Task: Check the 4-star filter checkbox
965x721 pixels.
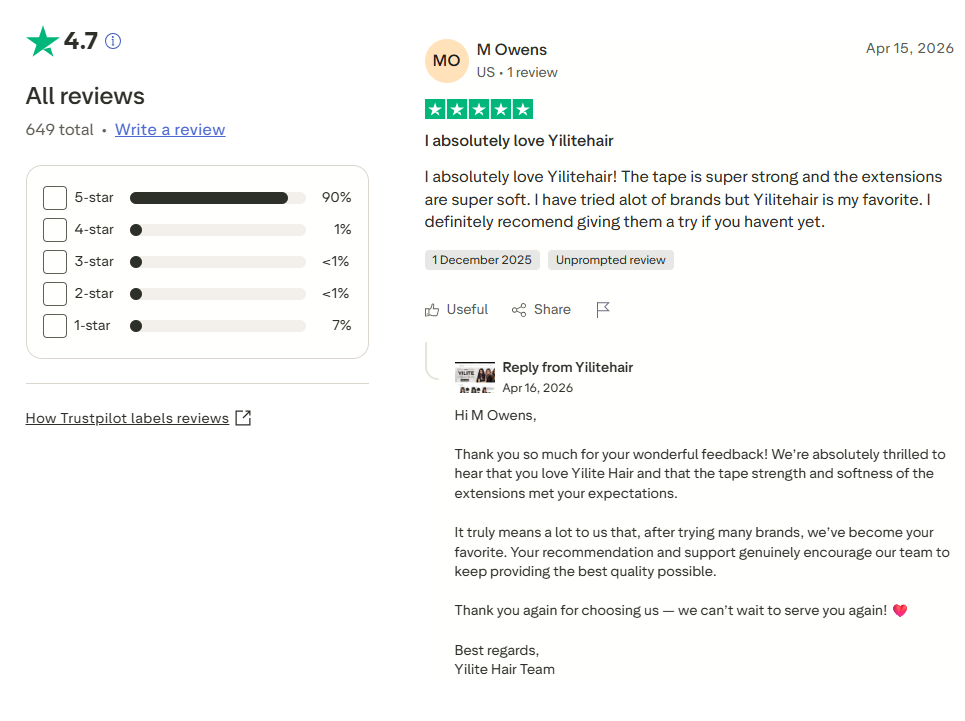Action: (55, 230)
